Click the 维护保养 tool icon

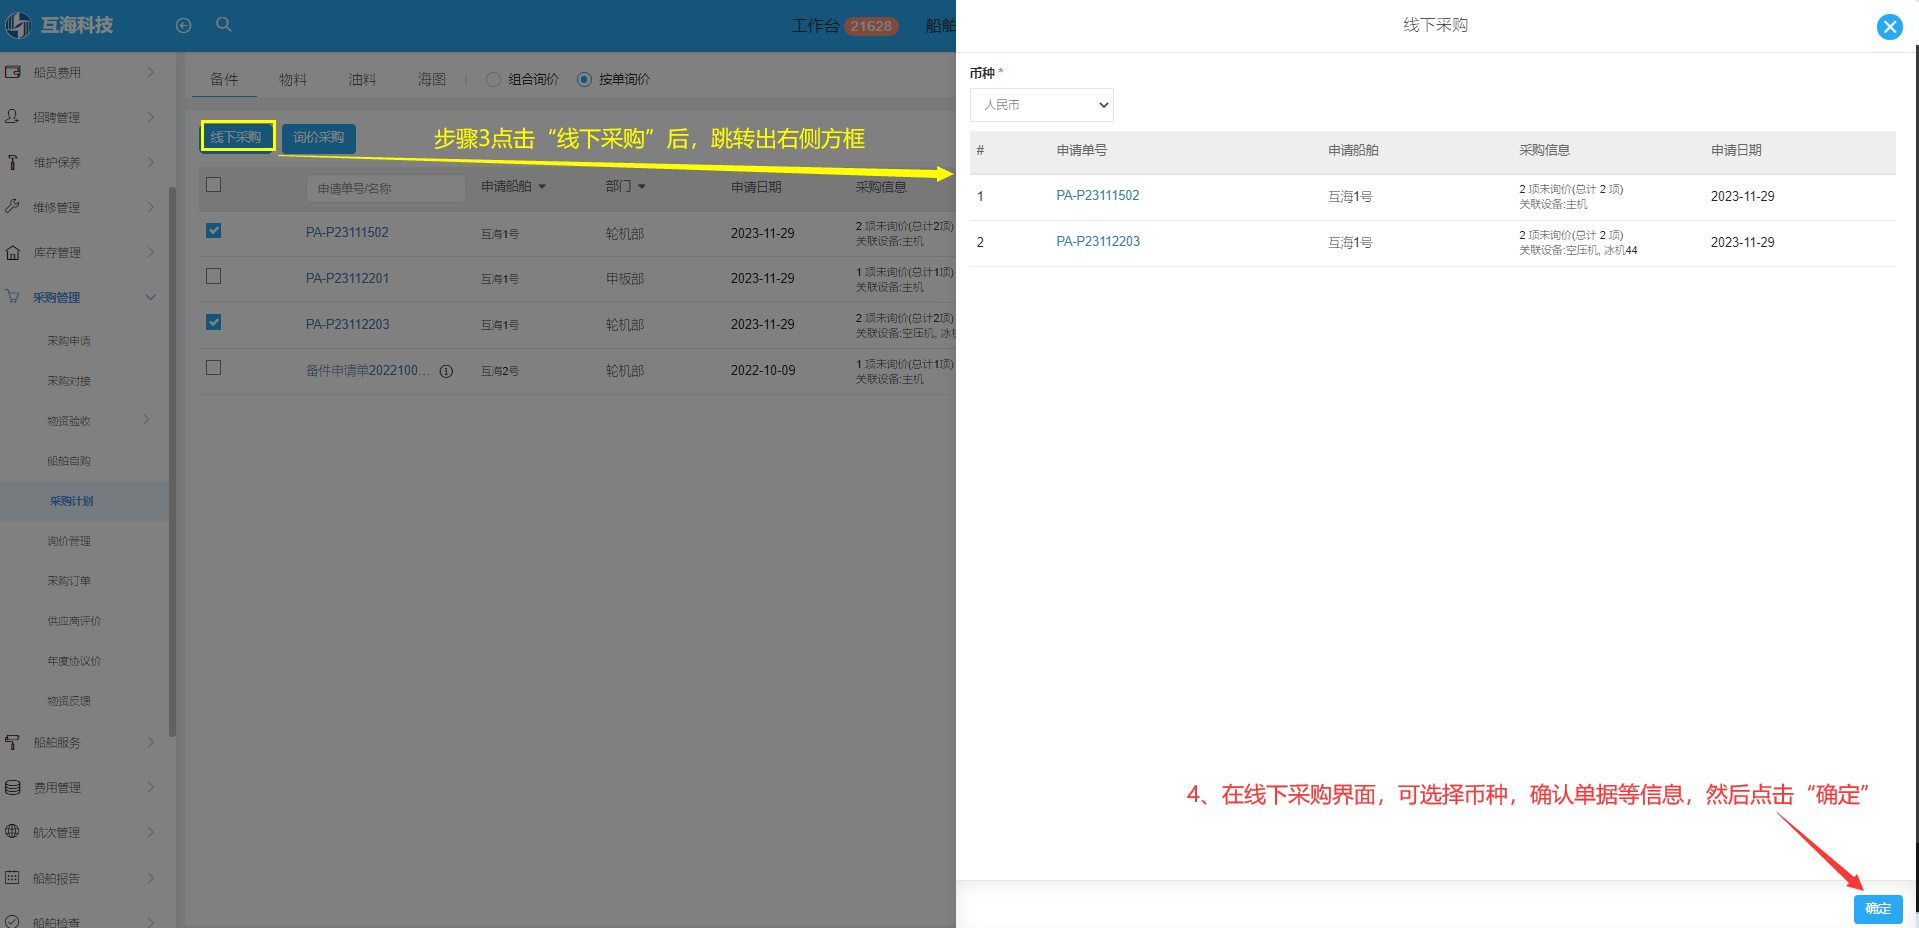(x=13, y=162)
